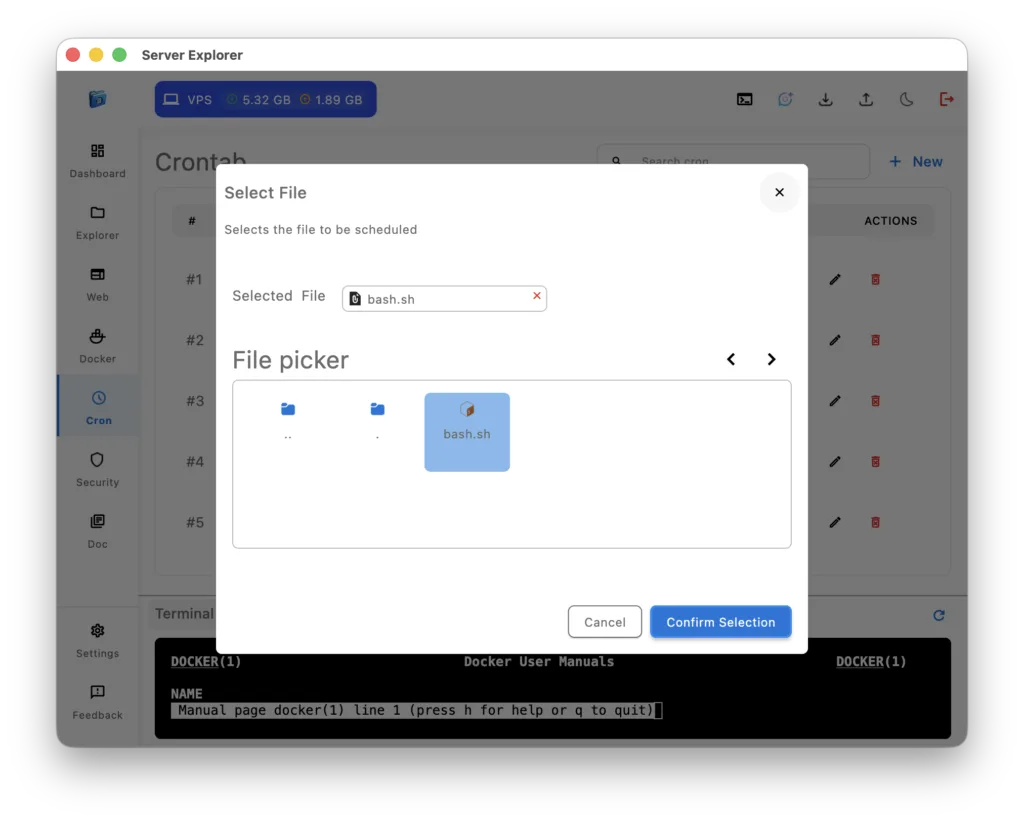Viewport: 1024px width, 822px height.
Task: Log out using the red exit icon
Action: 946,99
